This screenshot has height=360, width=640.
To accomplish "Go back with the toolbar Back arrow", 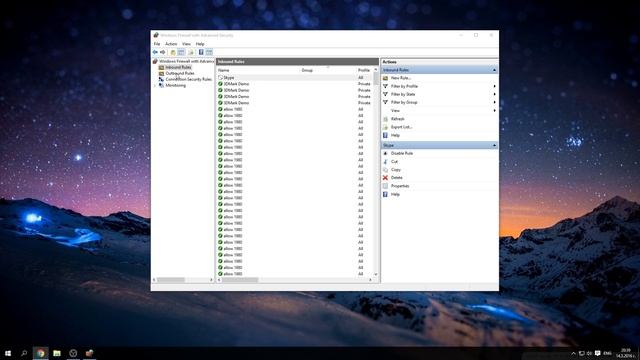I will click(x=155, y=52).
